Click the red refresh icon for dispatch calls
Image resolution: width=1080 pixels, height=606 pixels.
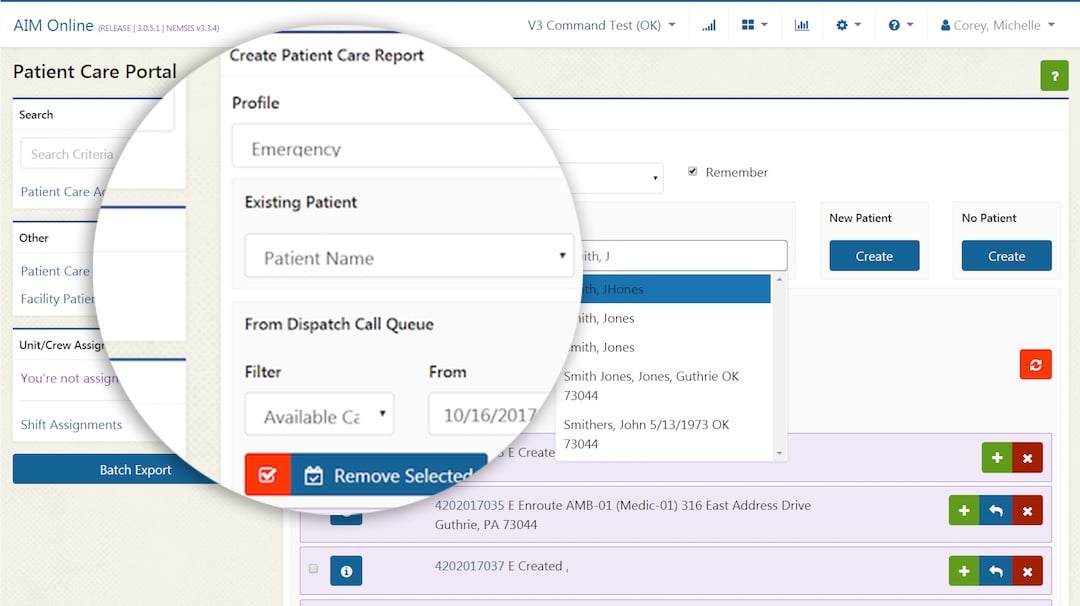click(x=1035, y=364)
